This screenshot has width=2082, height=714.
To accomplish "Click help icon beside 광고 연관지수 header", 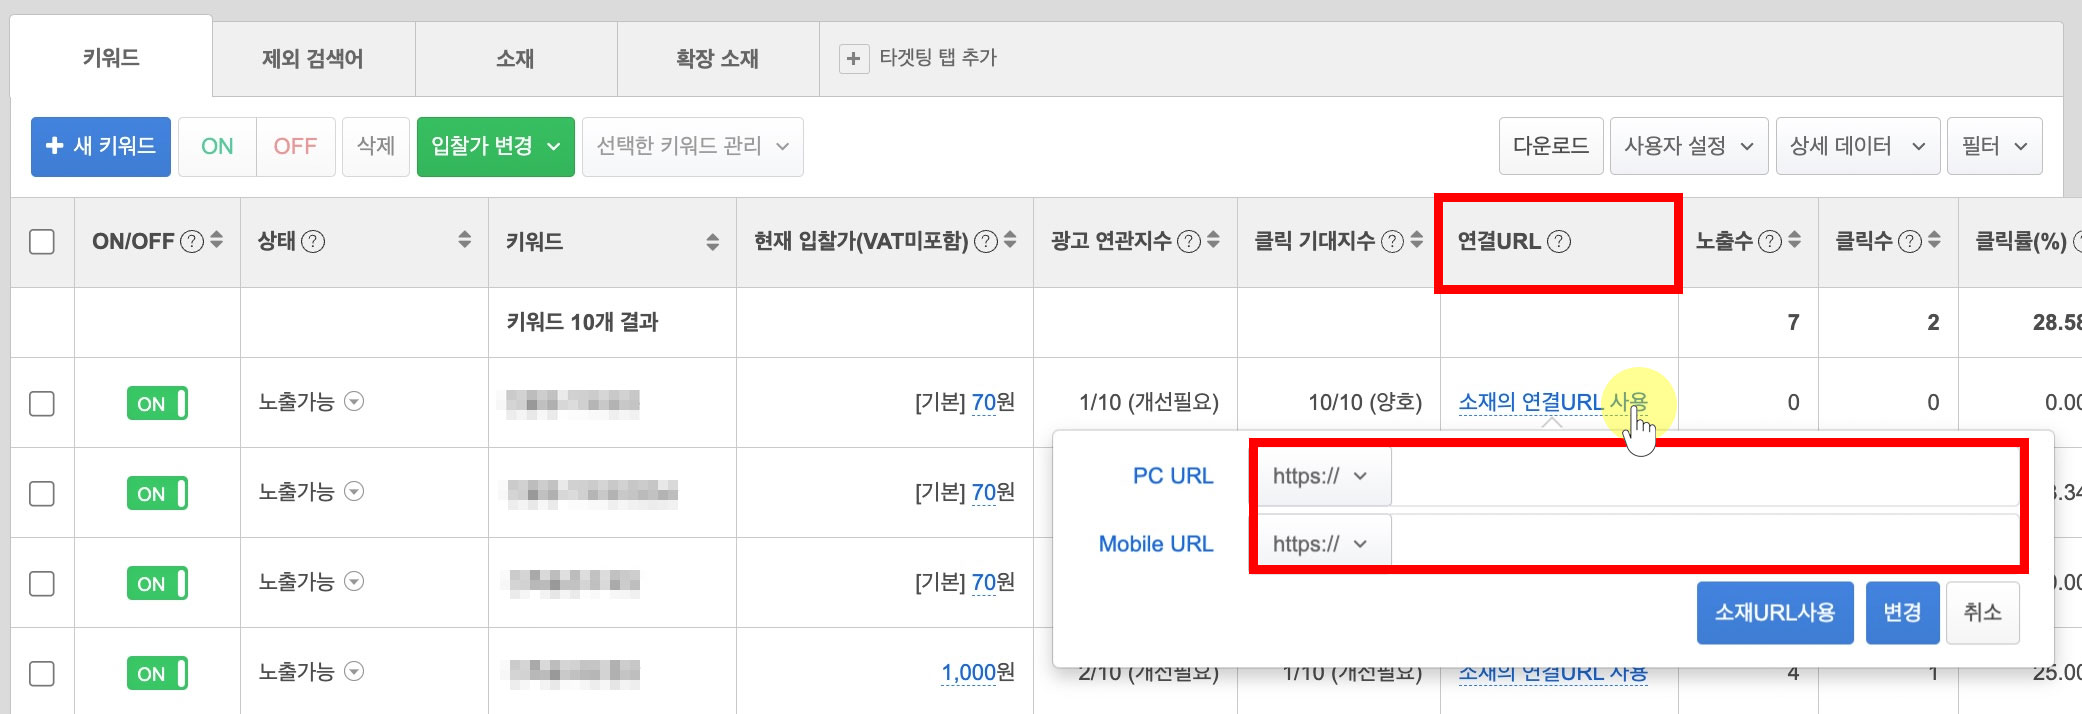I will pyautogui.click(x=1188, y=242).
